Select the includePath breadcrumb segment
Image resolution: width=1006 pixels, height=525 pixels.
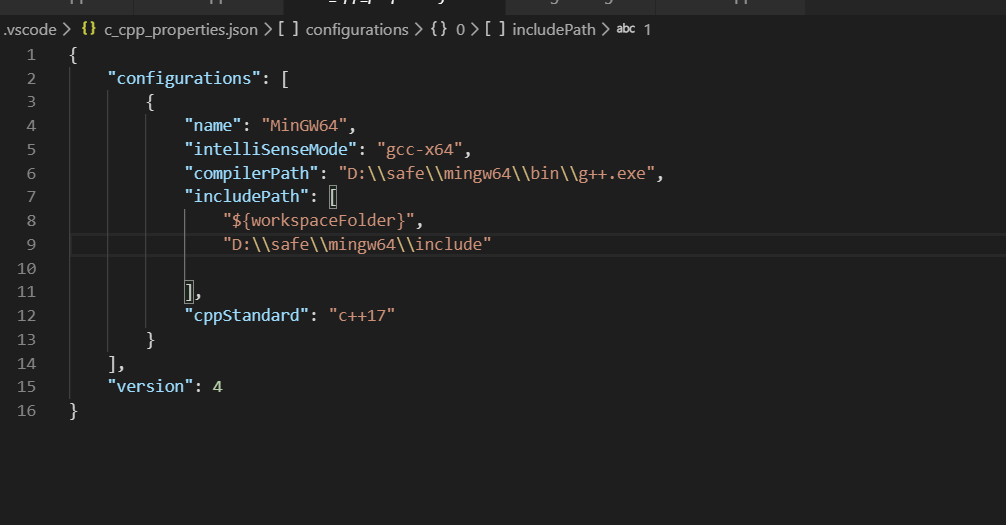coord(554,30)
